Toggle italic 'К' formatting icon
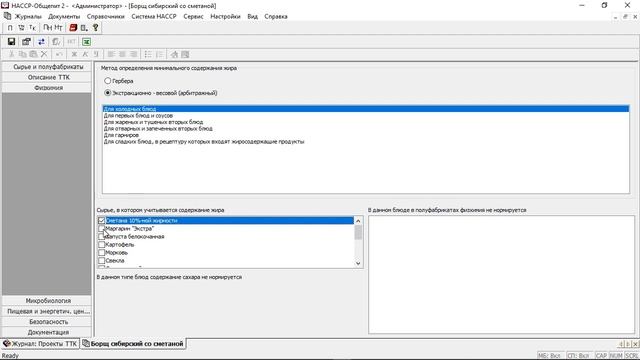This screenshot has height=360, width=640. click(x=85, y=54)
